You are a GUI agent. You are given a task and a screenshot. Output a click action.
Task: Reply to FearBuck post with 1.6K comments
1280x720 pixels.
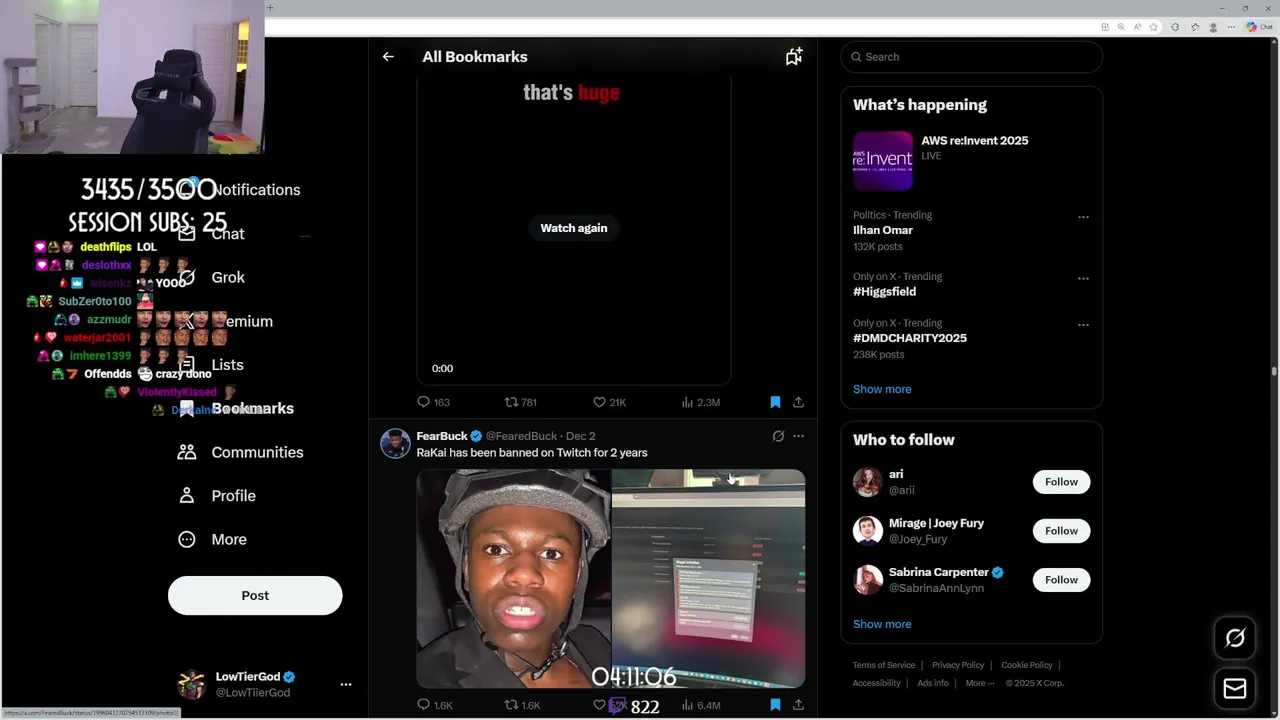point(435,705)
